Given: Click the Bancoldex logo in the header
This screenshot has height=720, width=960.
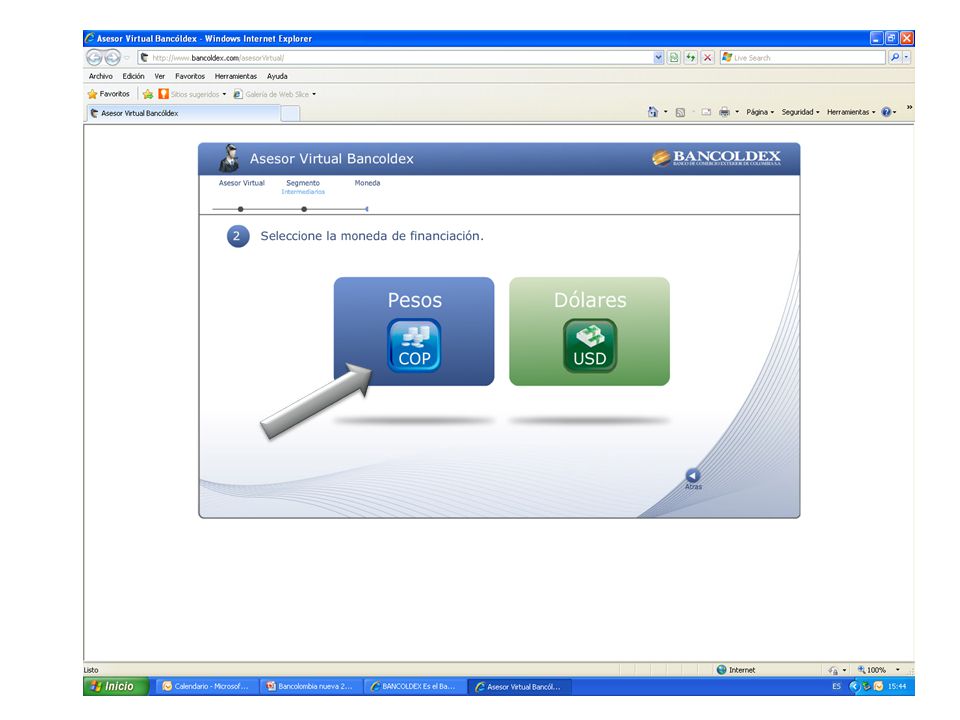Looking at the screenshot, I should pyautogui.click(x=716, y=158).
